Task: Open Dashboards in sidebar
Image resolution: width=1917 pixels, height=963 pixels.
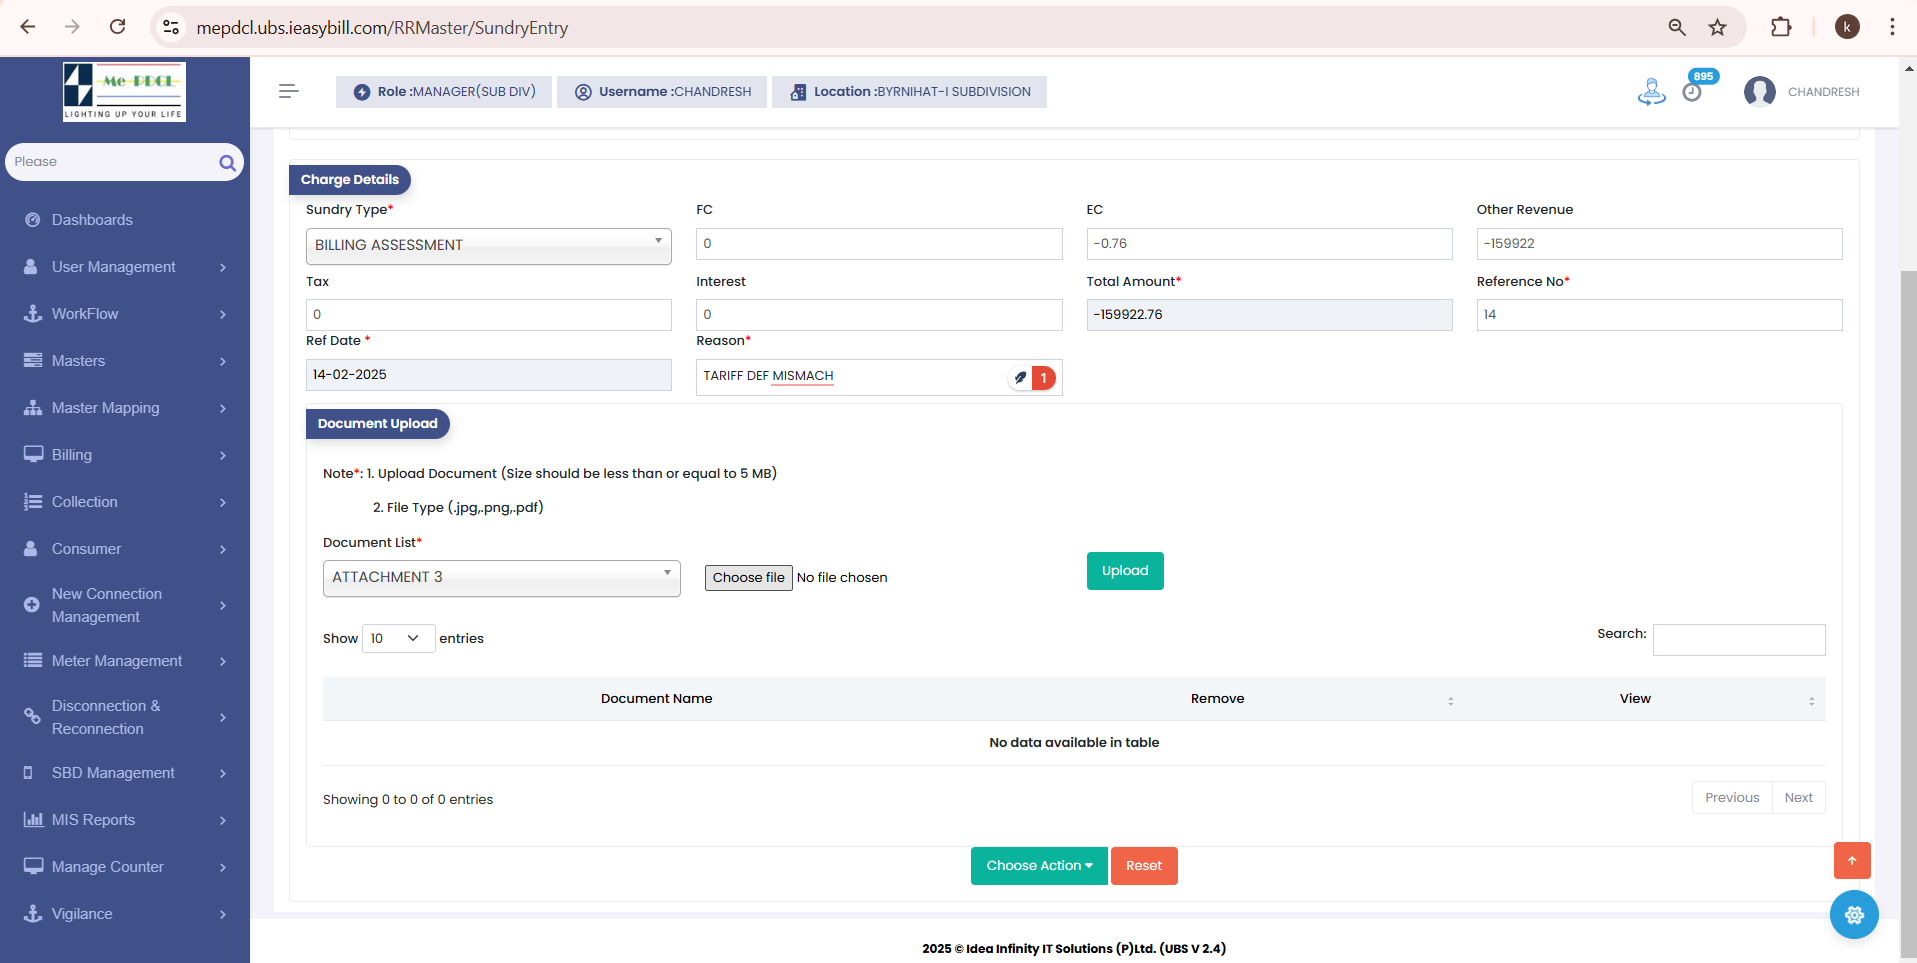Action: pos(92,220)
